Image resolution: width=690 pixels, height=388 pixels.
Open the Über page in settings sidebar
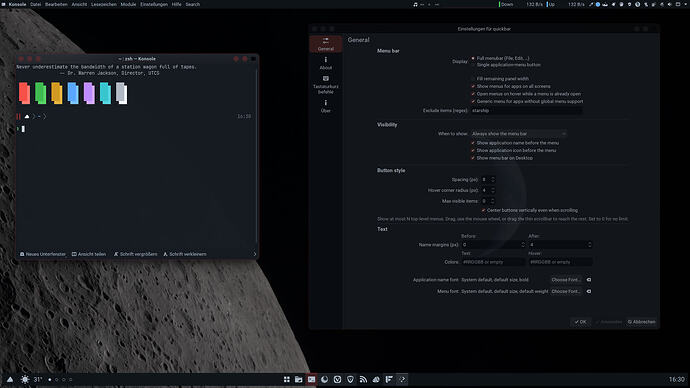[326, 106]
